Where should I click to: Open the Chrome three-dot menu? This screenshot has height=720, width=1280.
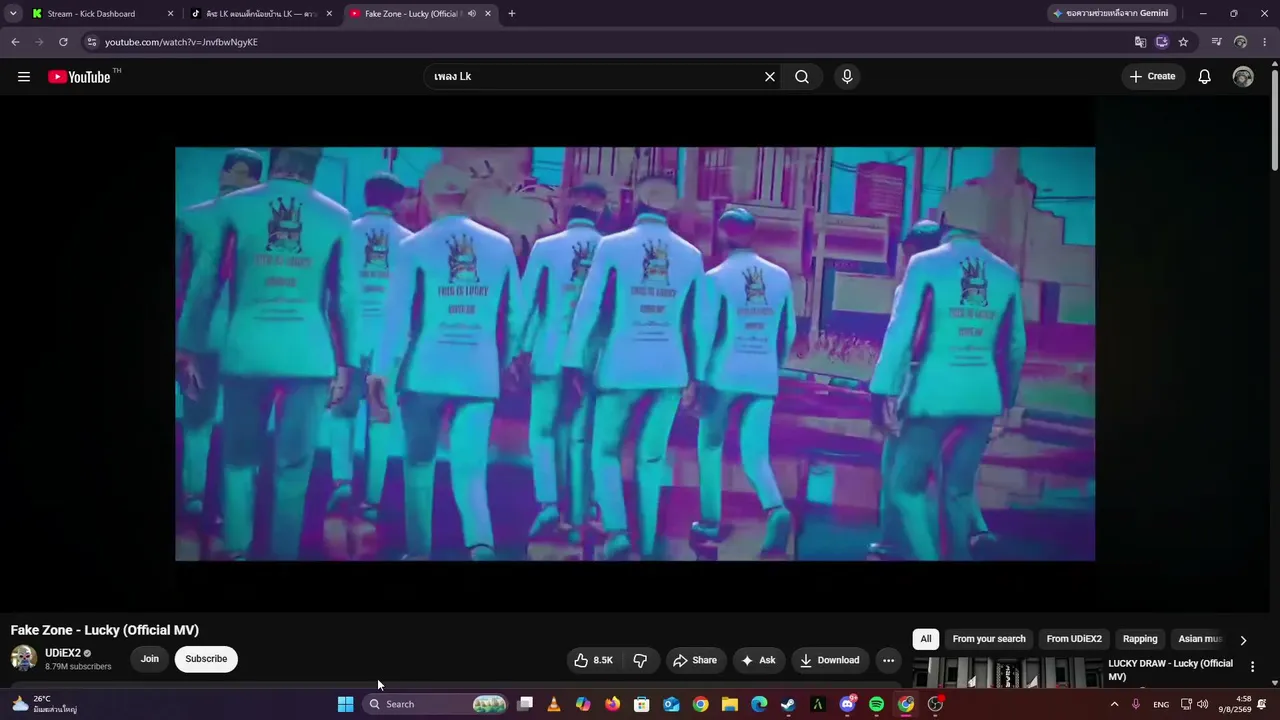pos(1265,42)
